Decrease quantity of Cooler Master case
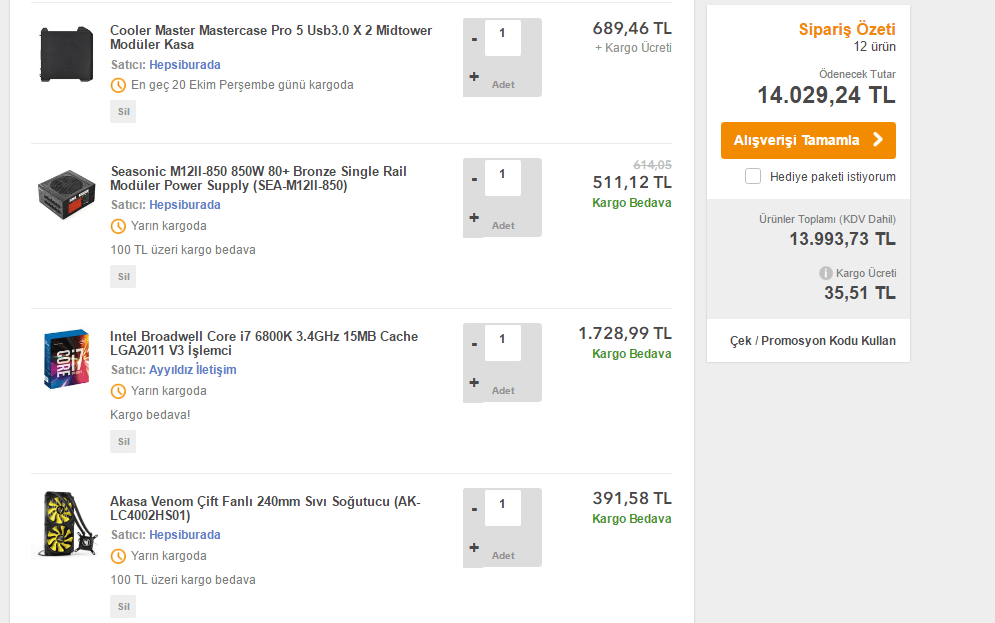Viewport: 995px width, 623px height. [474, 39]
